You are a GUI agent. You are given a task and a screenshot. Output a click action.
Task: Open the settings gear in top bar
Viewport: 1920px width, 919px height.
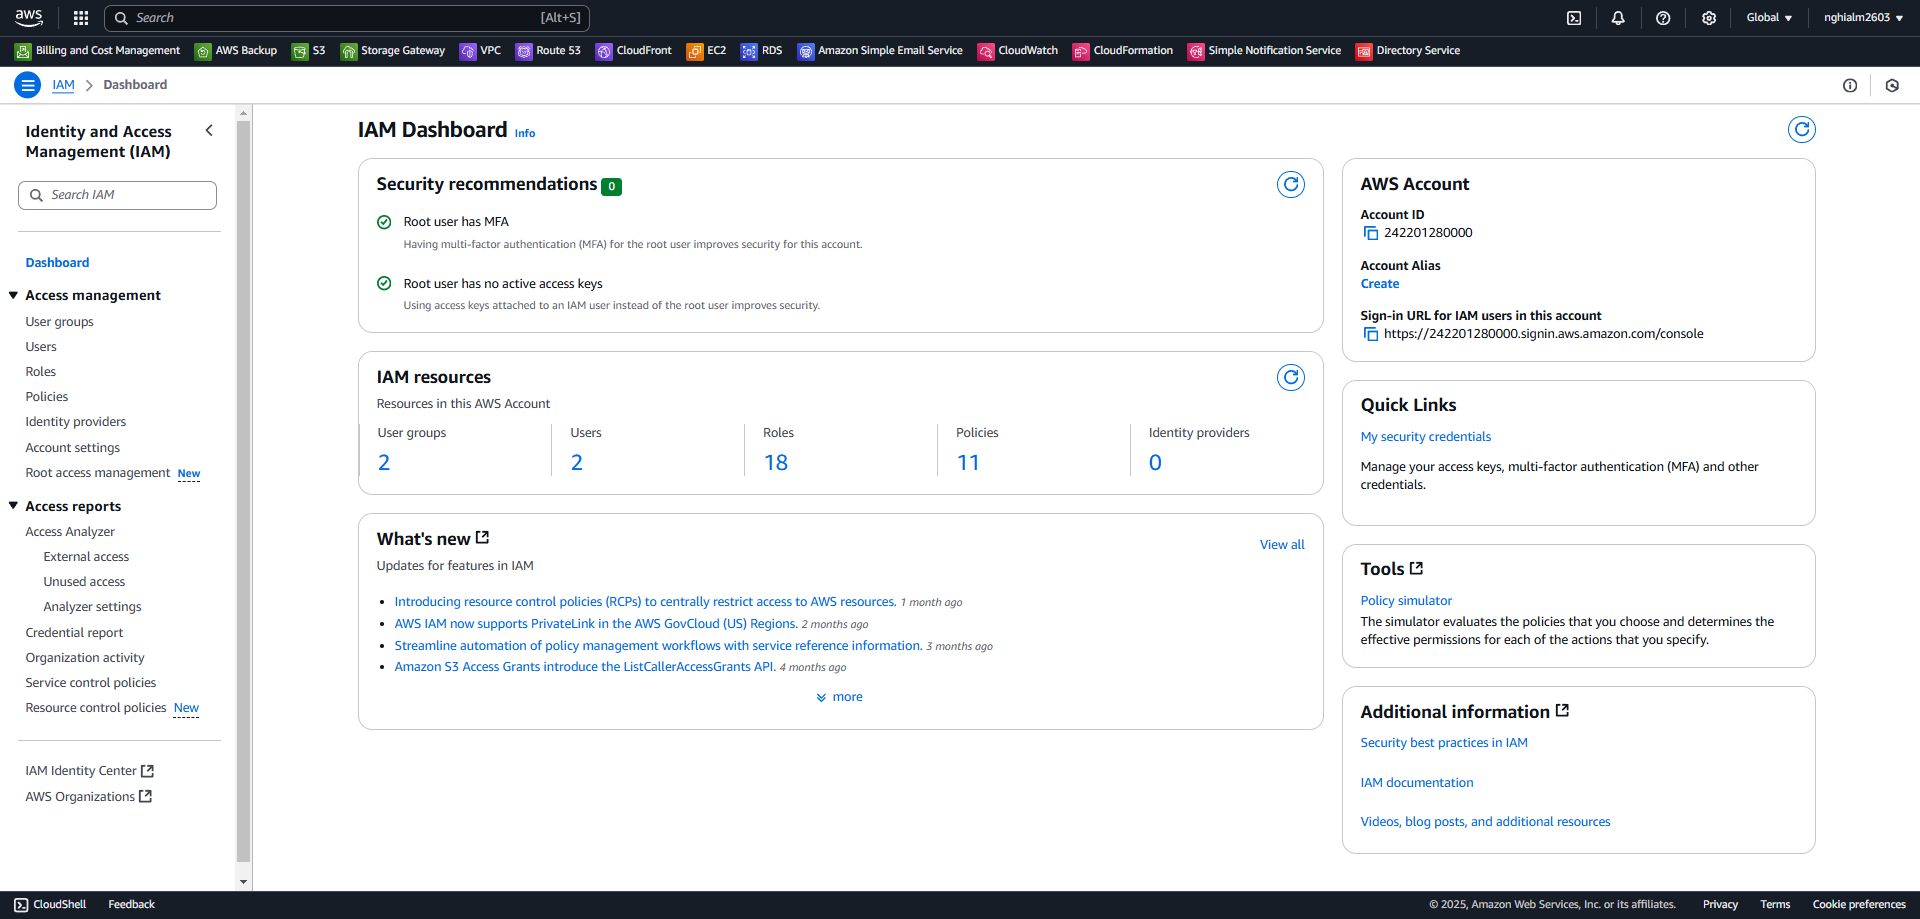(x=1709, y=18)
